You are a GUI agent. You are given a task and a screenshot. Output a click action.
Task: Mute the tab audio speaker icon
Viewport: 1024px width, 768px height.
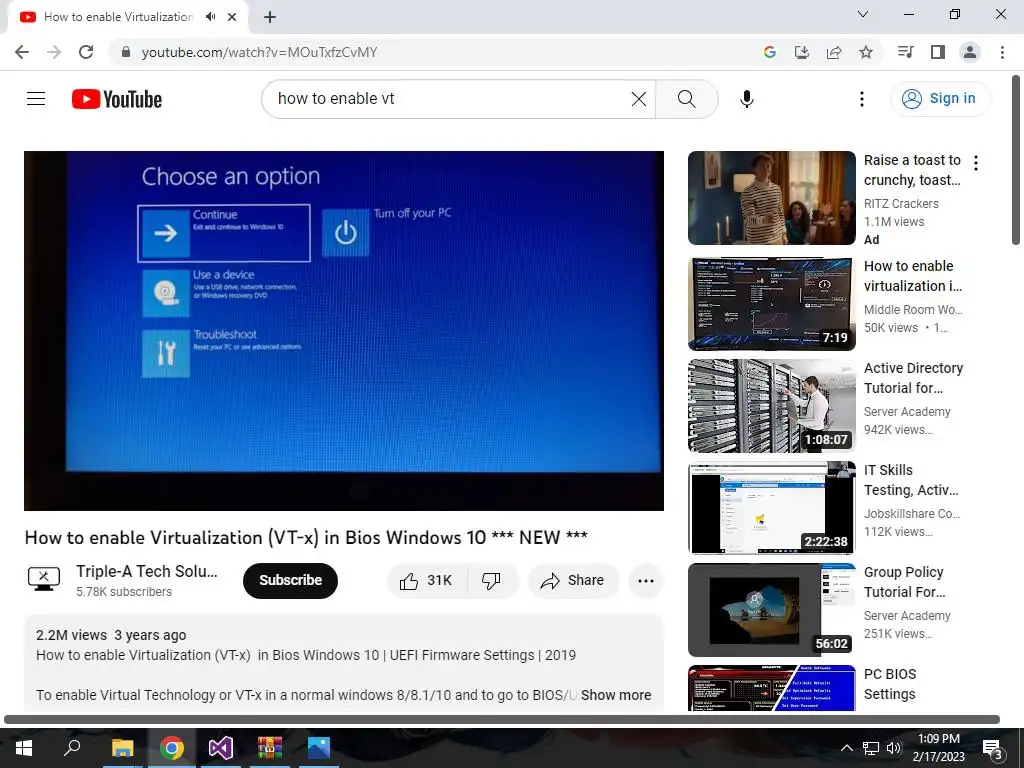210,17
